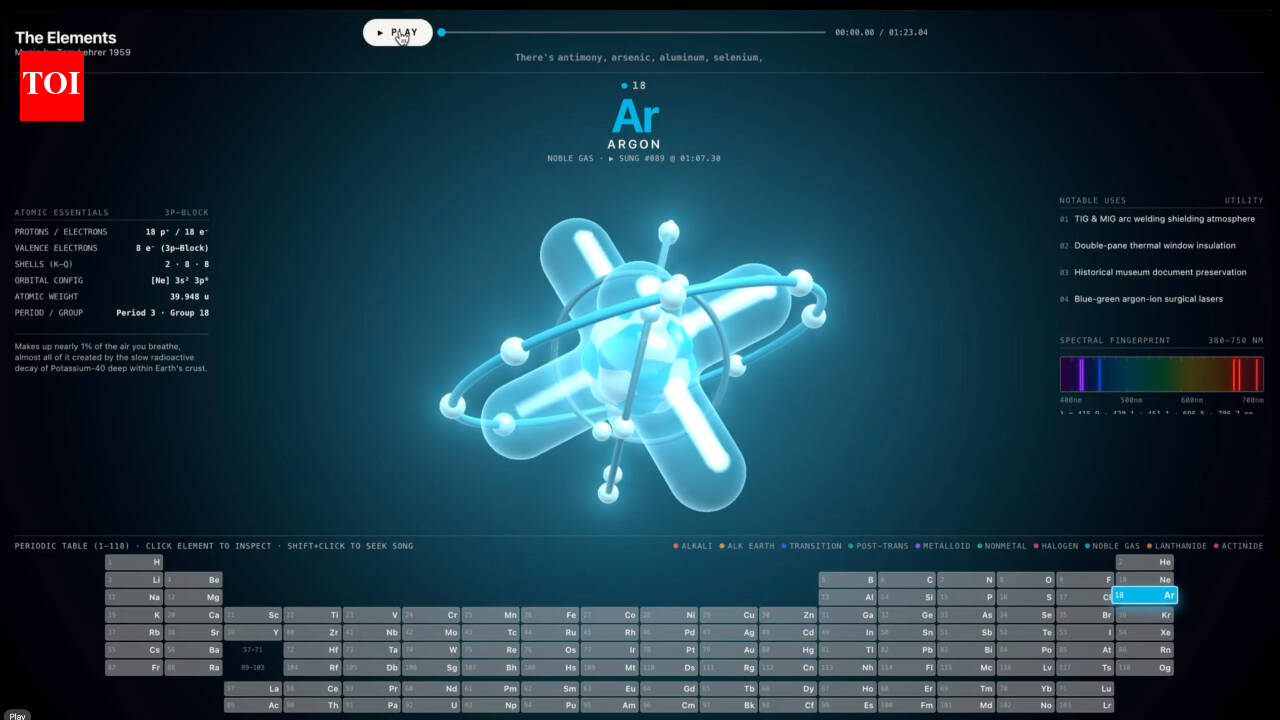Select Helium (He) cell

click(1144, 562)
